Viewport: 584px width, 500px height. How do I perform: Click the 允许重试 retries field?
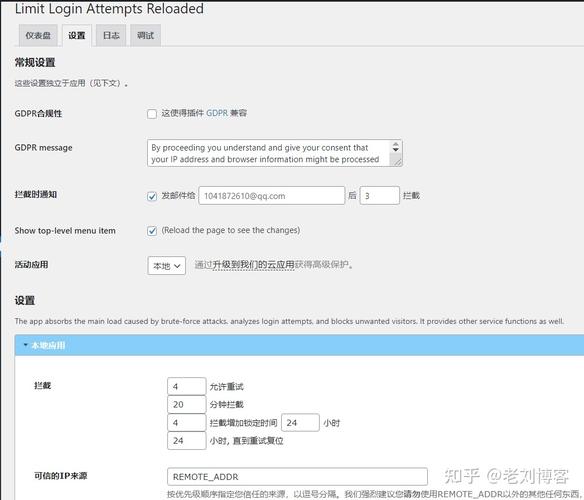point(187,386)
